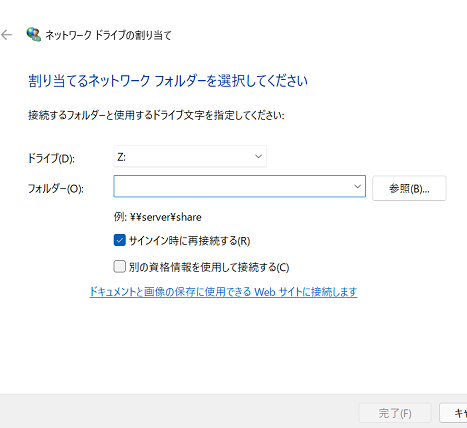Click the chevron arrow in the folder combo box

357,186
